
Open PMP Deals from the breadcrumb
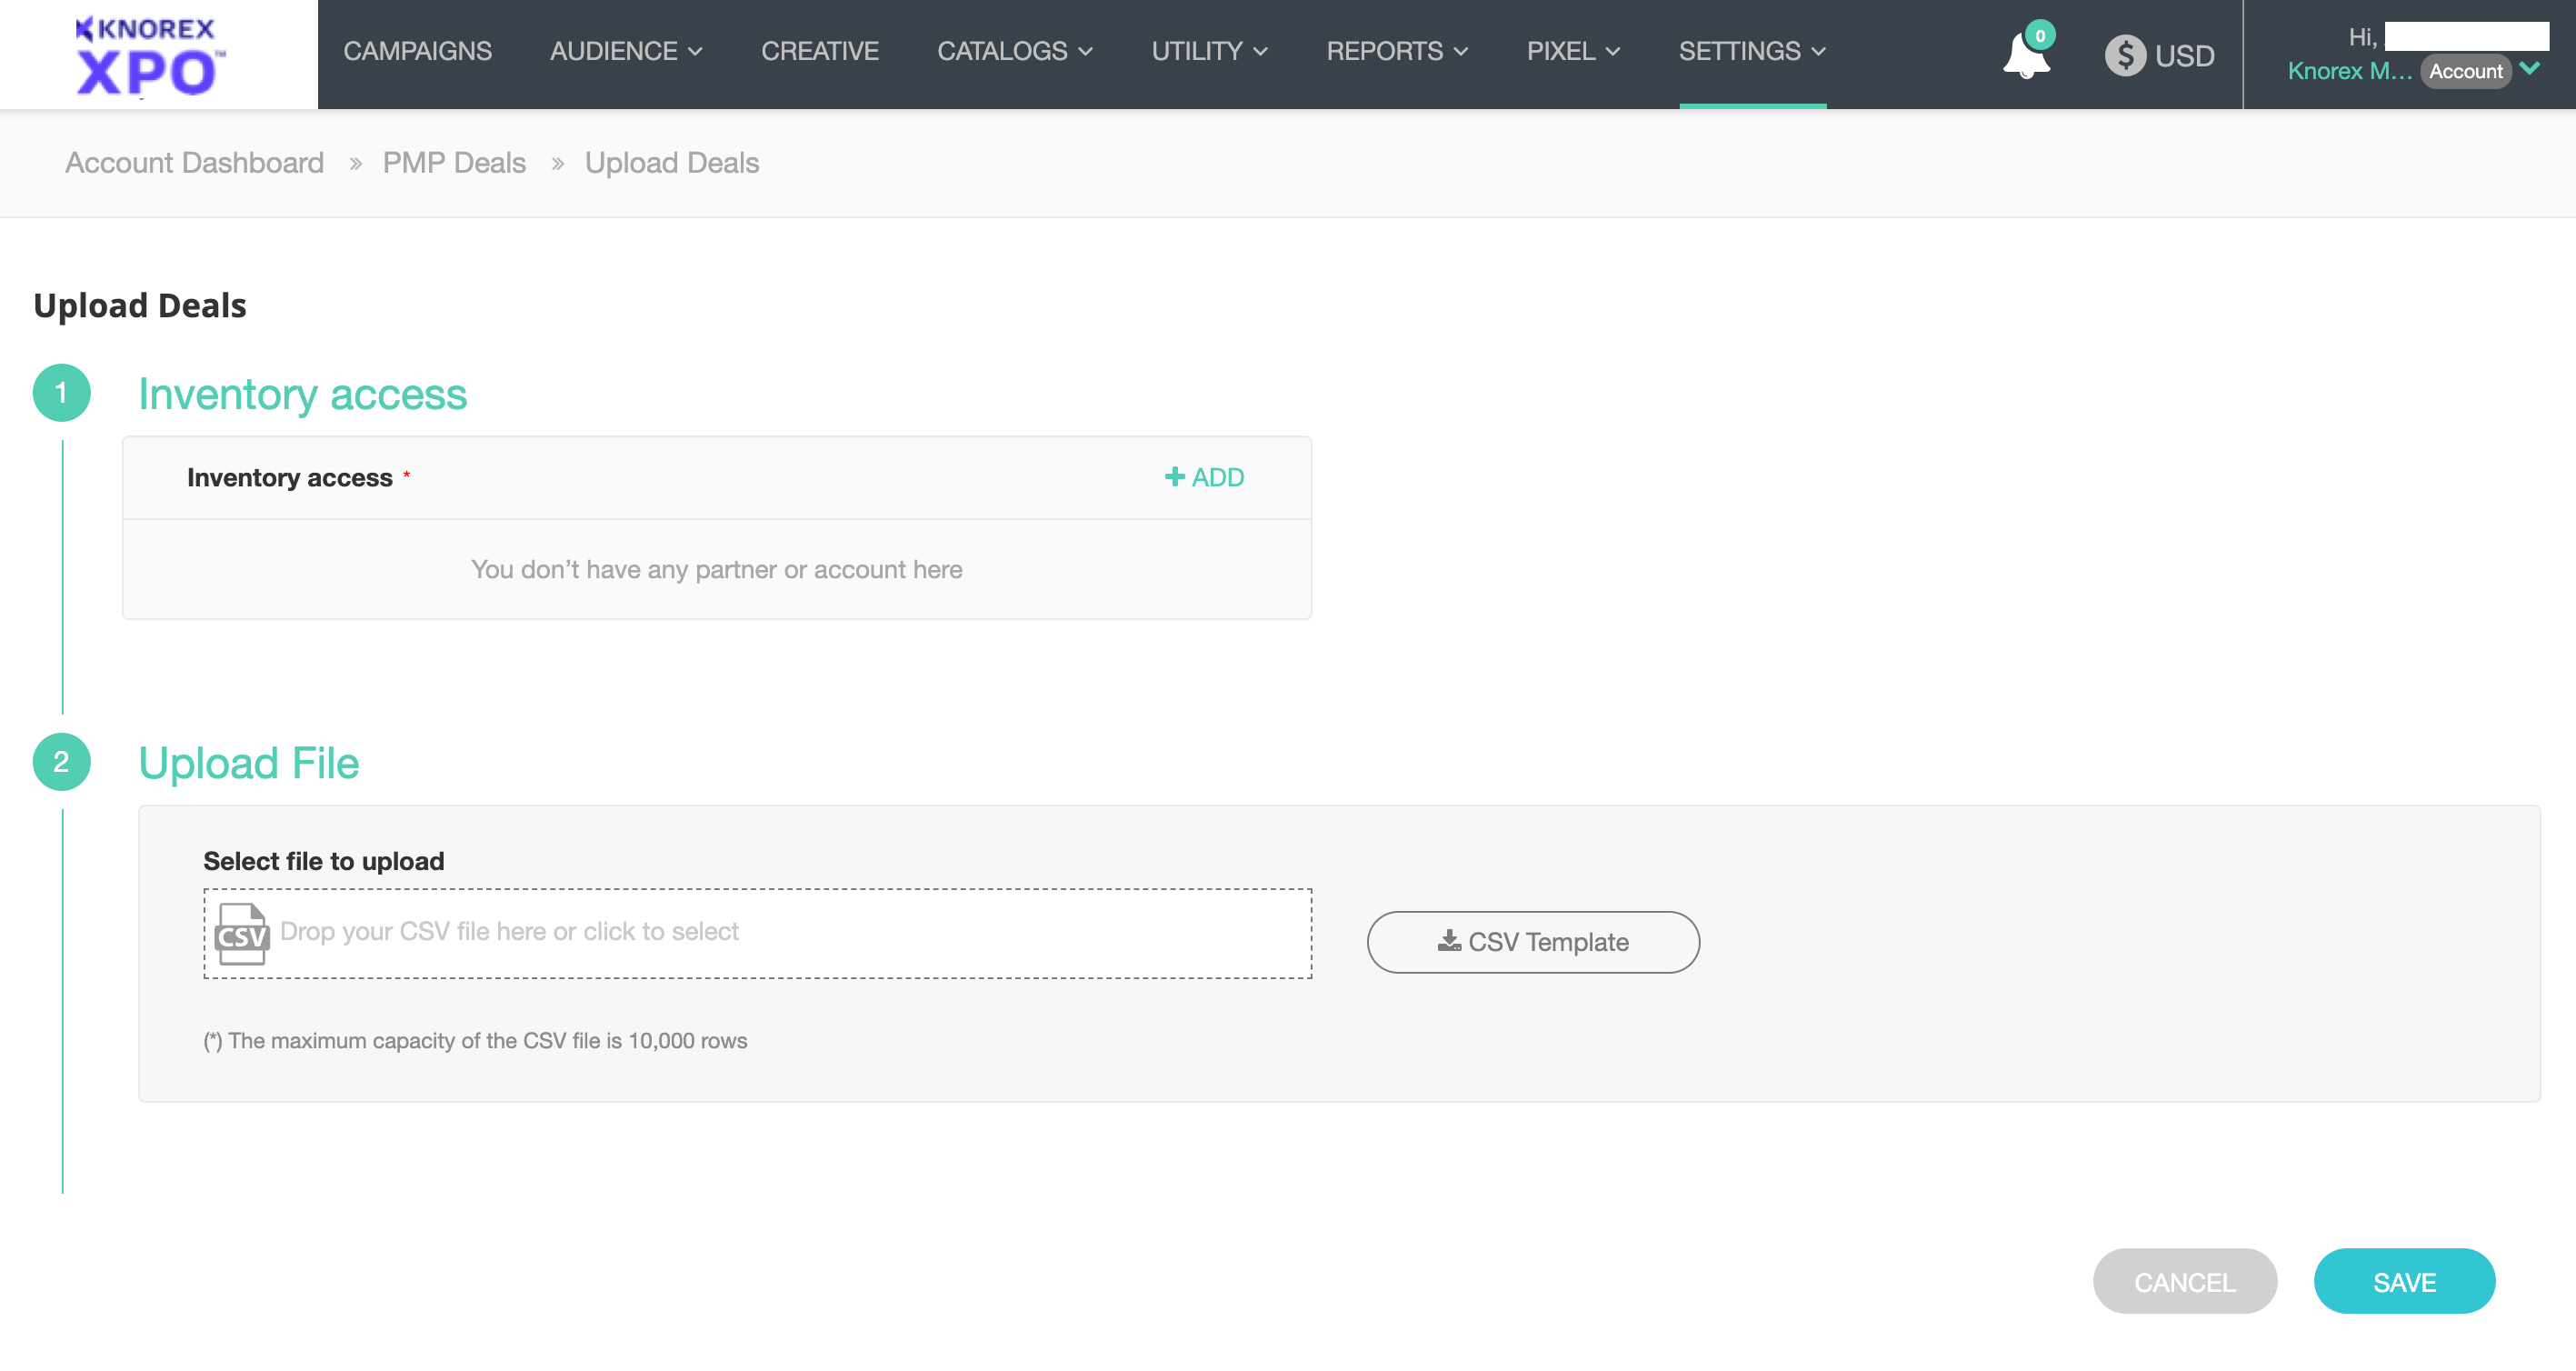click(x=454, y=162)
